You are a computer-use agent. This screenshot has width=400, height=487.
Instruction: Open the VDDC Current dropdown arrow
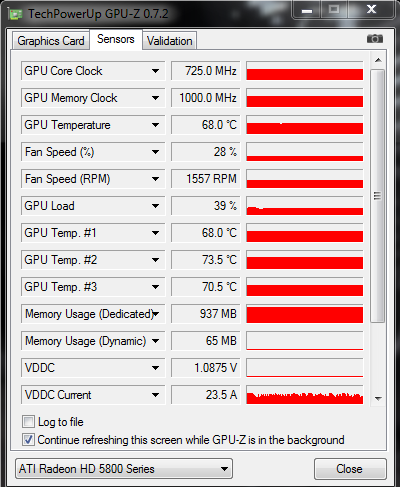tap(155, 395)
